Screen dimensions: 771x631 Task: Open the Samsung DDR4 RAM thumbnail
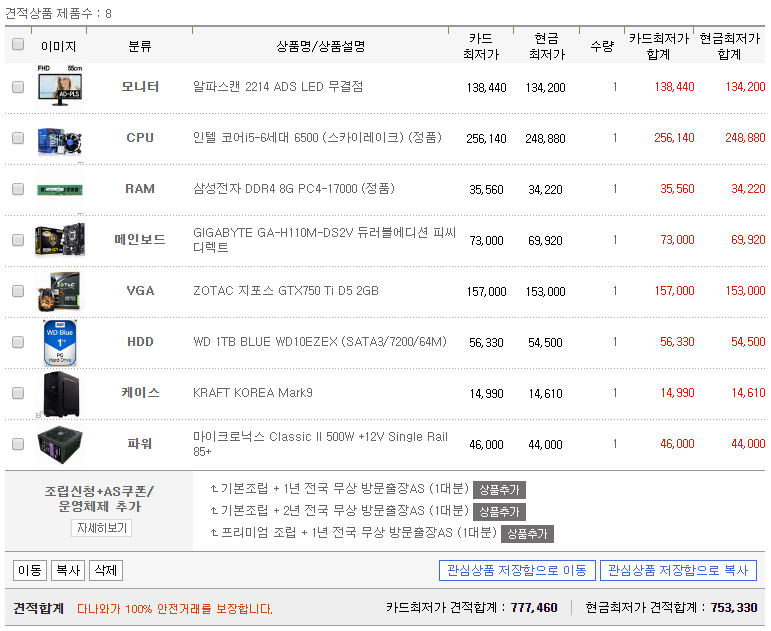pos(60,189)
